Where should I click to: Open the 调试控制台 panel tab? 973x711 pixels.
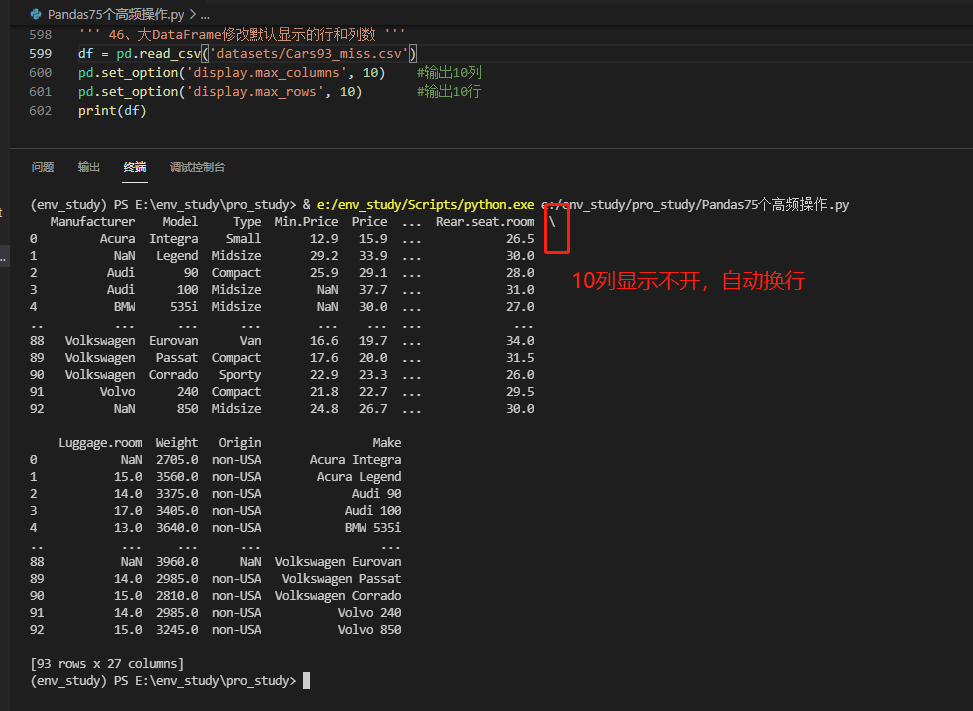[197, 167]
